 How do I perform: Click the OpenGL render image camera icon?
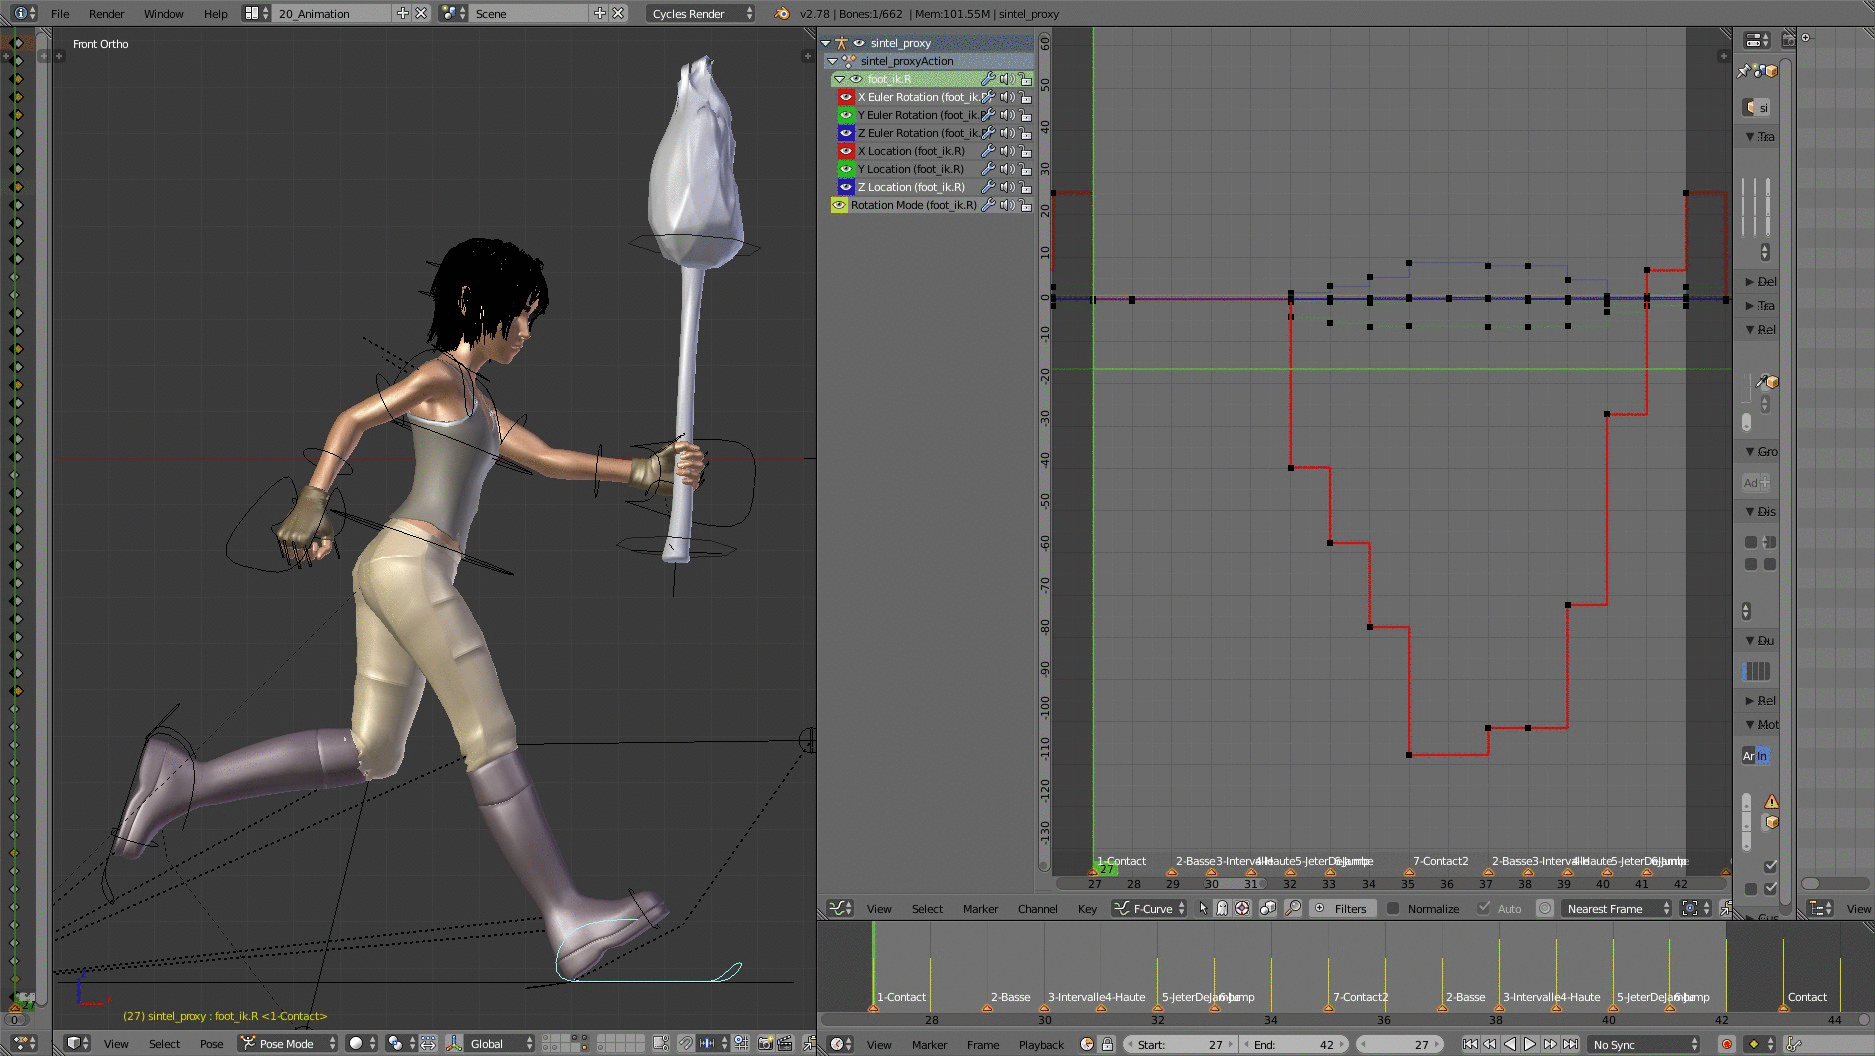tap(765, 1043)
